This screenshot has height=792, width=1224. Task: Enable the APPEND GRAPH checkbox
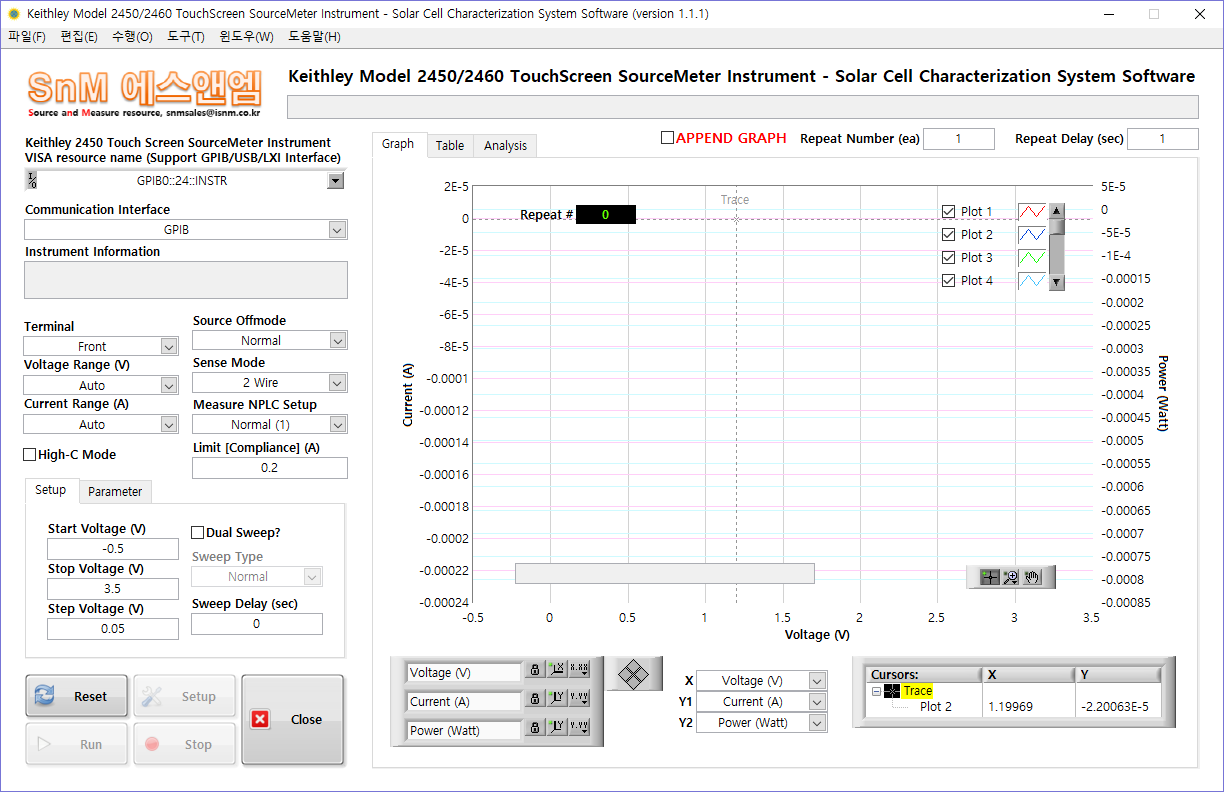pyautogui.click(x=667, y=138)
